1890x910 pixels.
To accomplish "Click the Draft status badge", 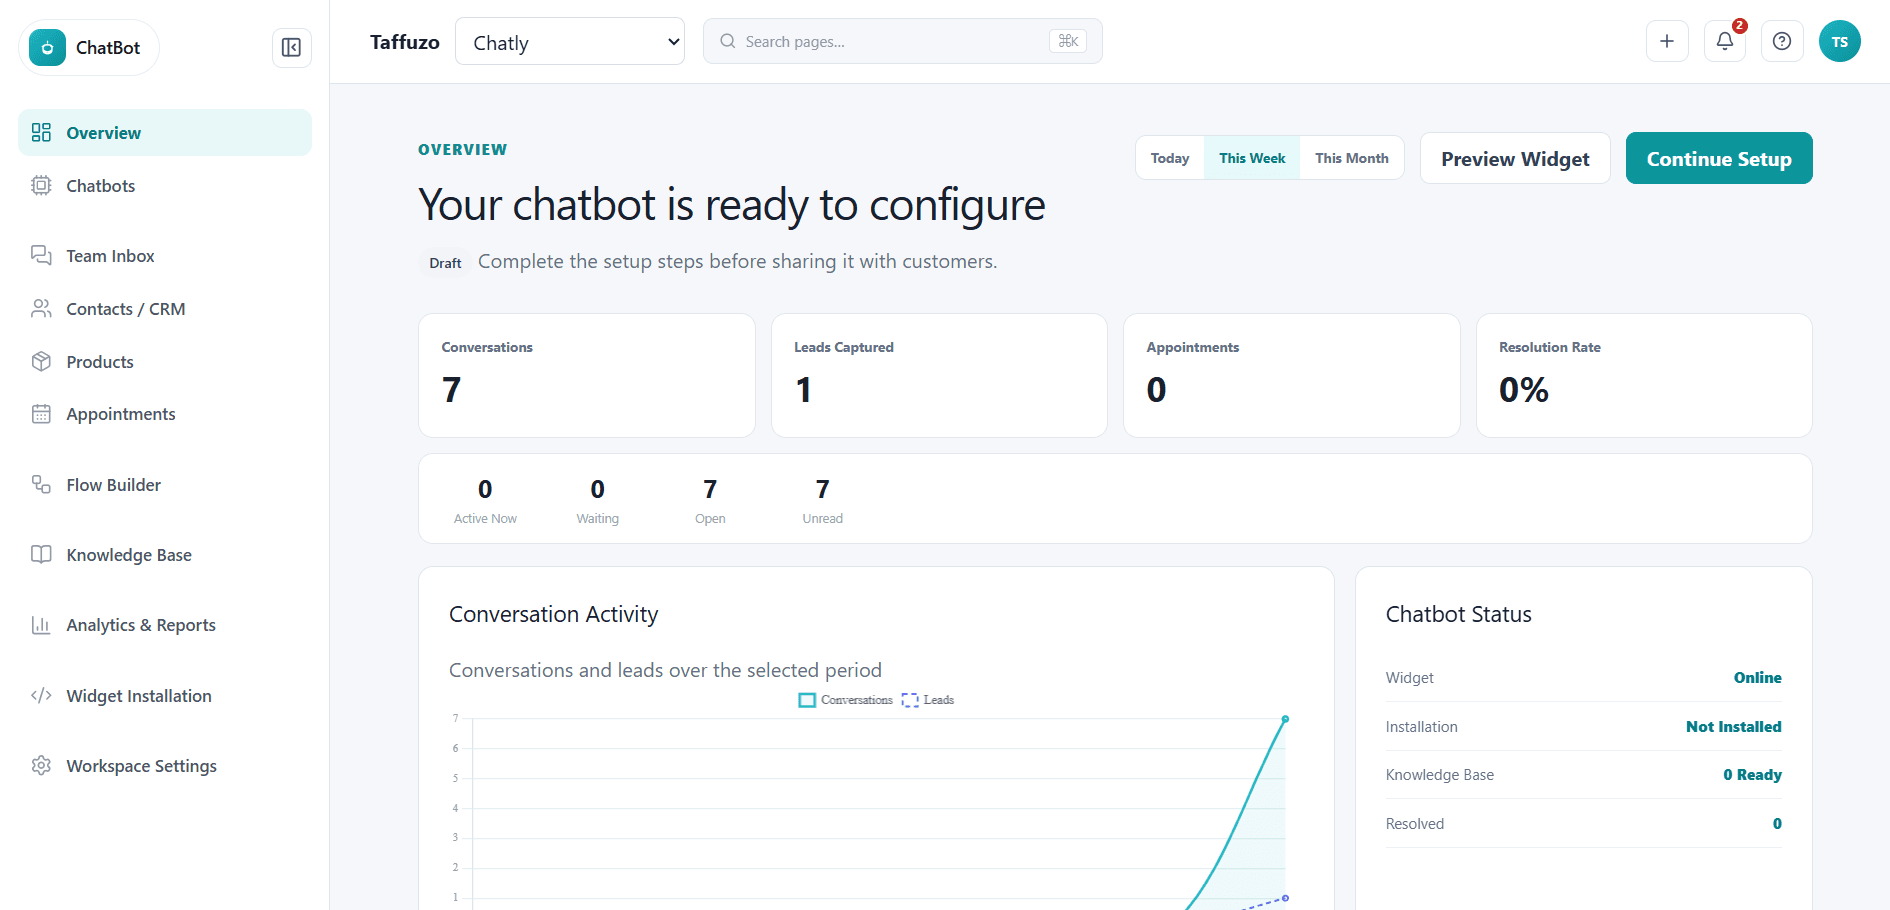I will [x=445, y=263].
